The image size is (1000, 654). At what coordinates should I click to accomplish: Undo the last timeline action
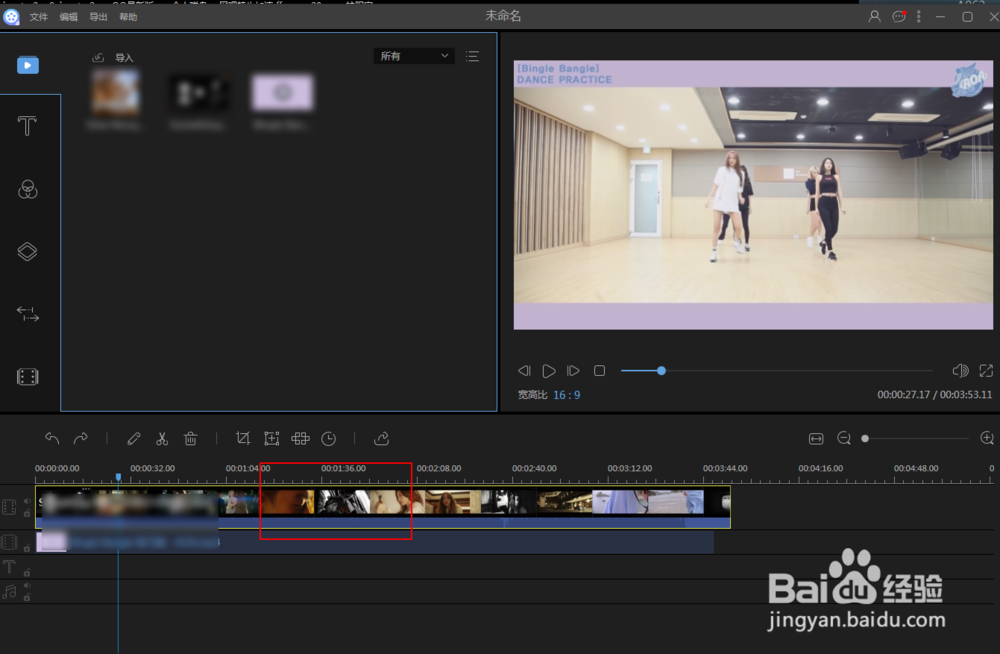click(52, 438)
